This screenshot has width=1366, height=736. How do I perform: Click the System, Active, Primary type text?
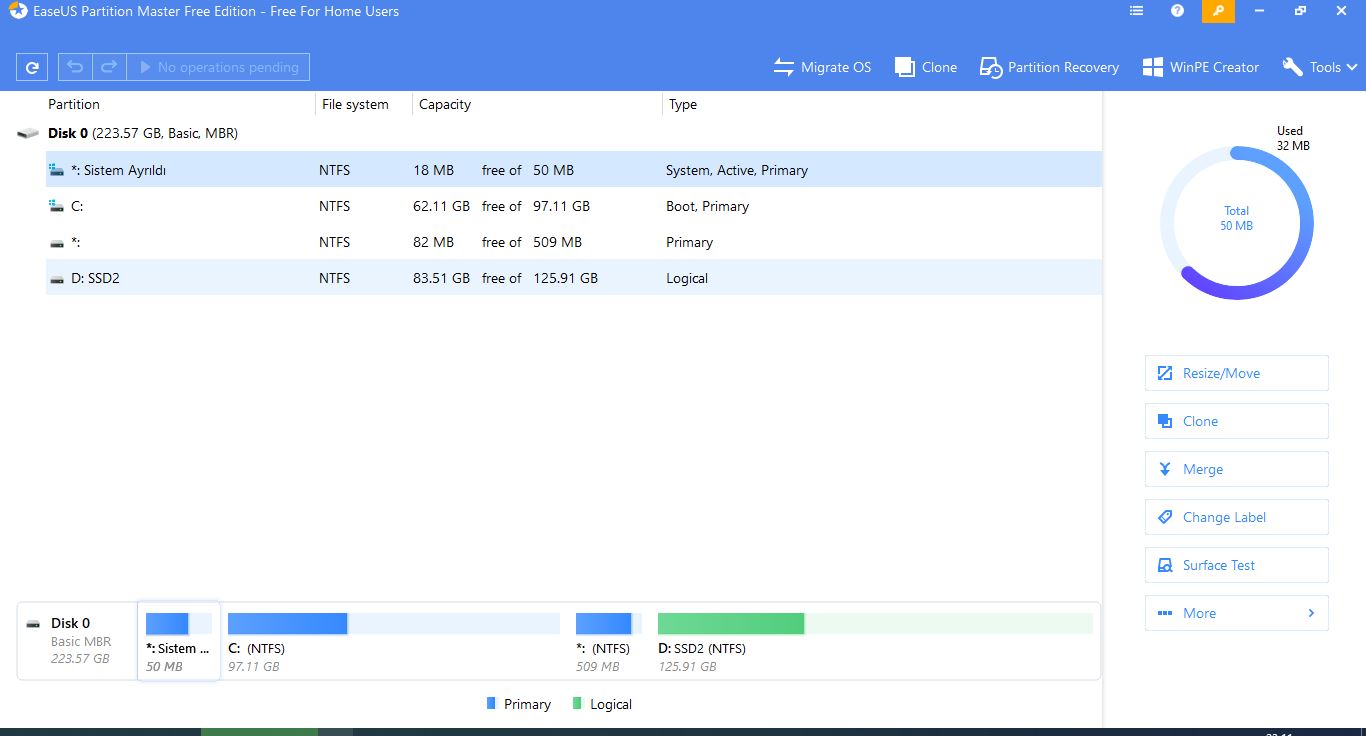[x=737, y=170]
